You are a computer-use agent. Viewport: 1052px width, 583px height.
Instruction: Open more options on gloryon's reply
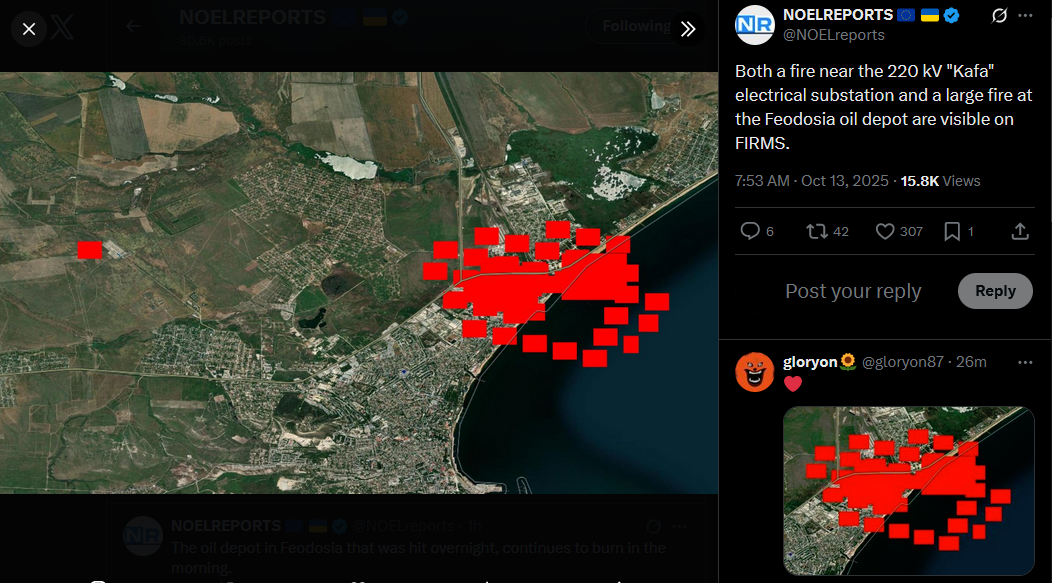[x=1025, y=362]
